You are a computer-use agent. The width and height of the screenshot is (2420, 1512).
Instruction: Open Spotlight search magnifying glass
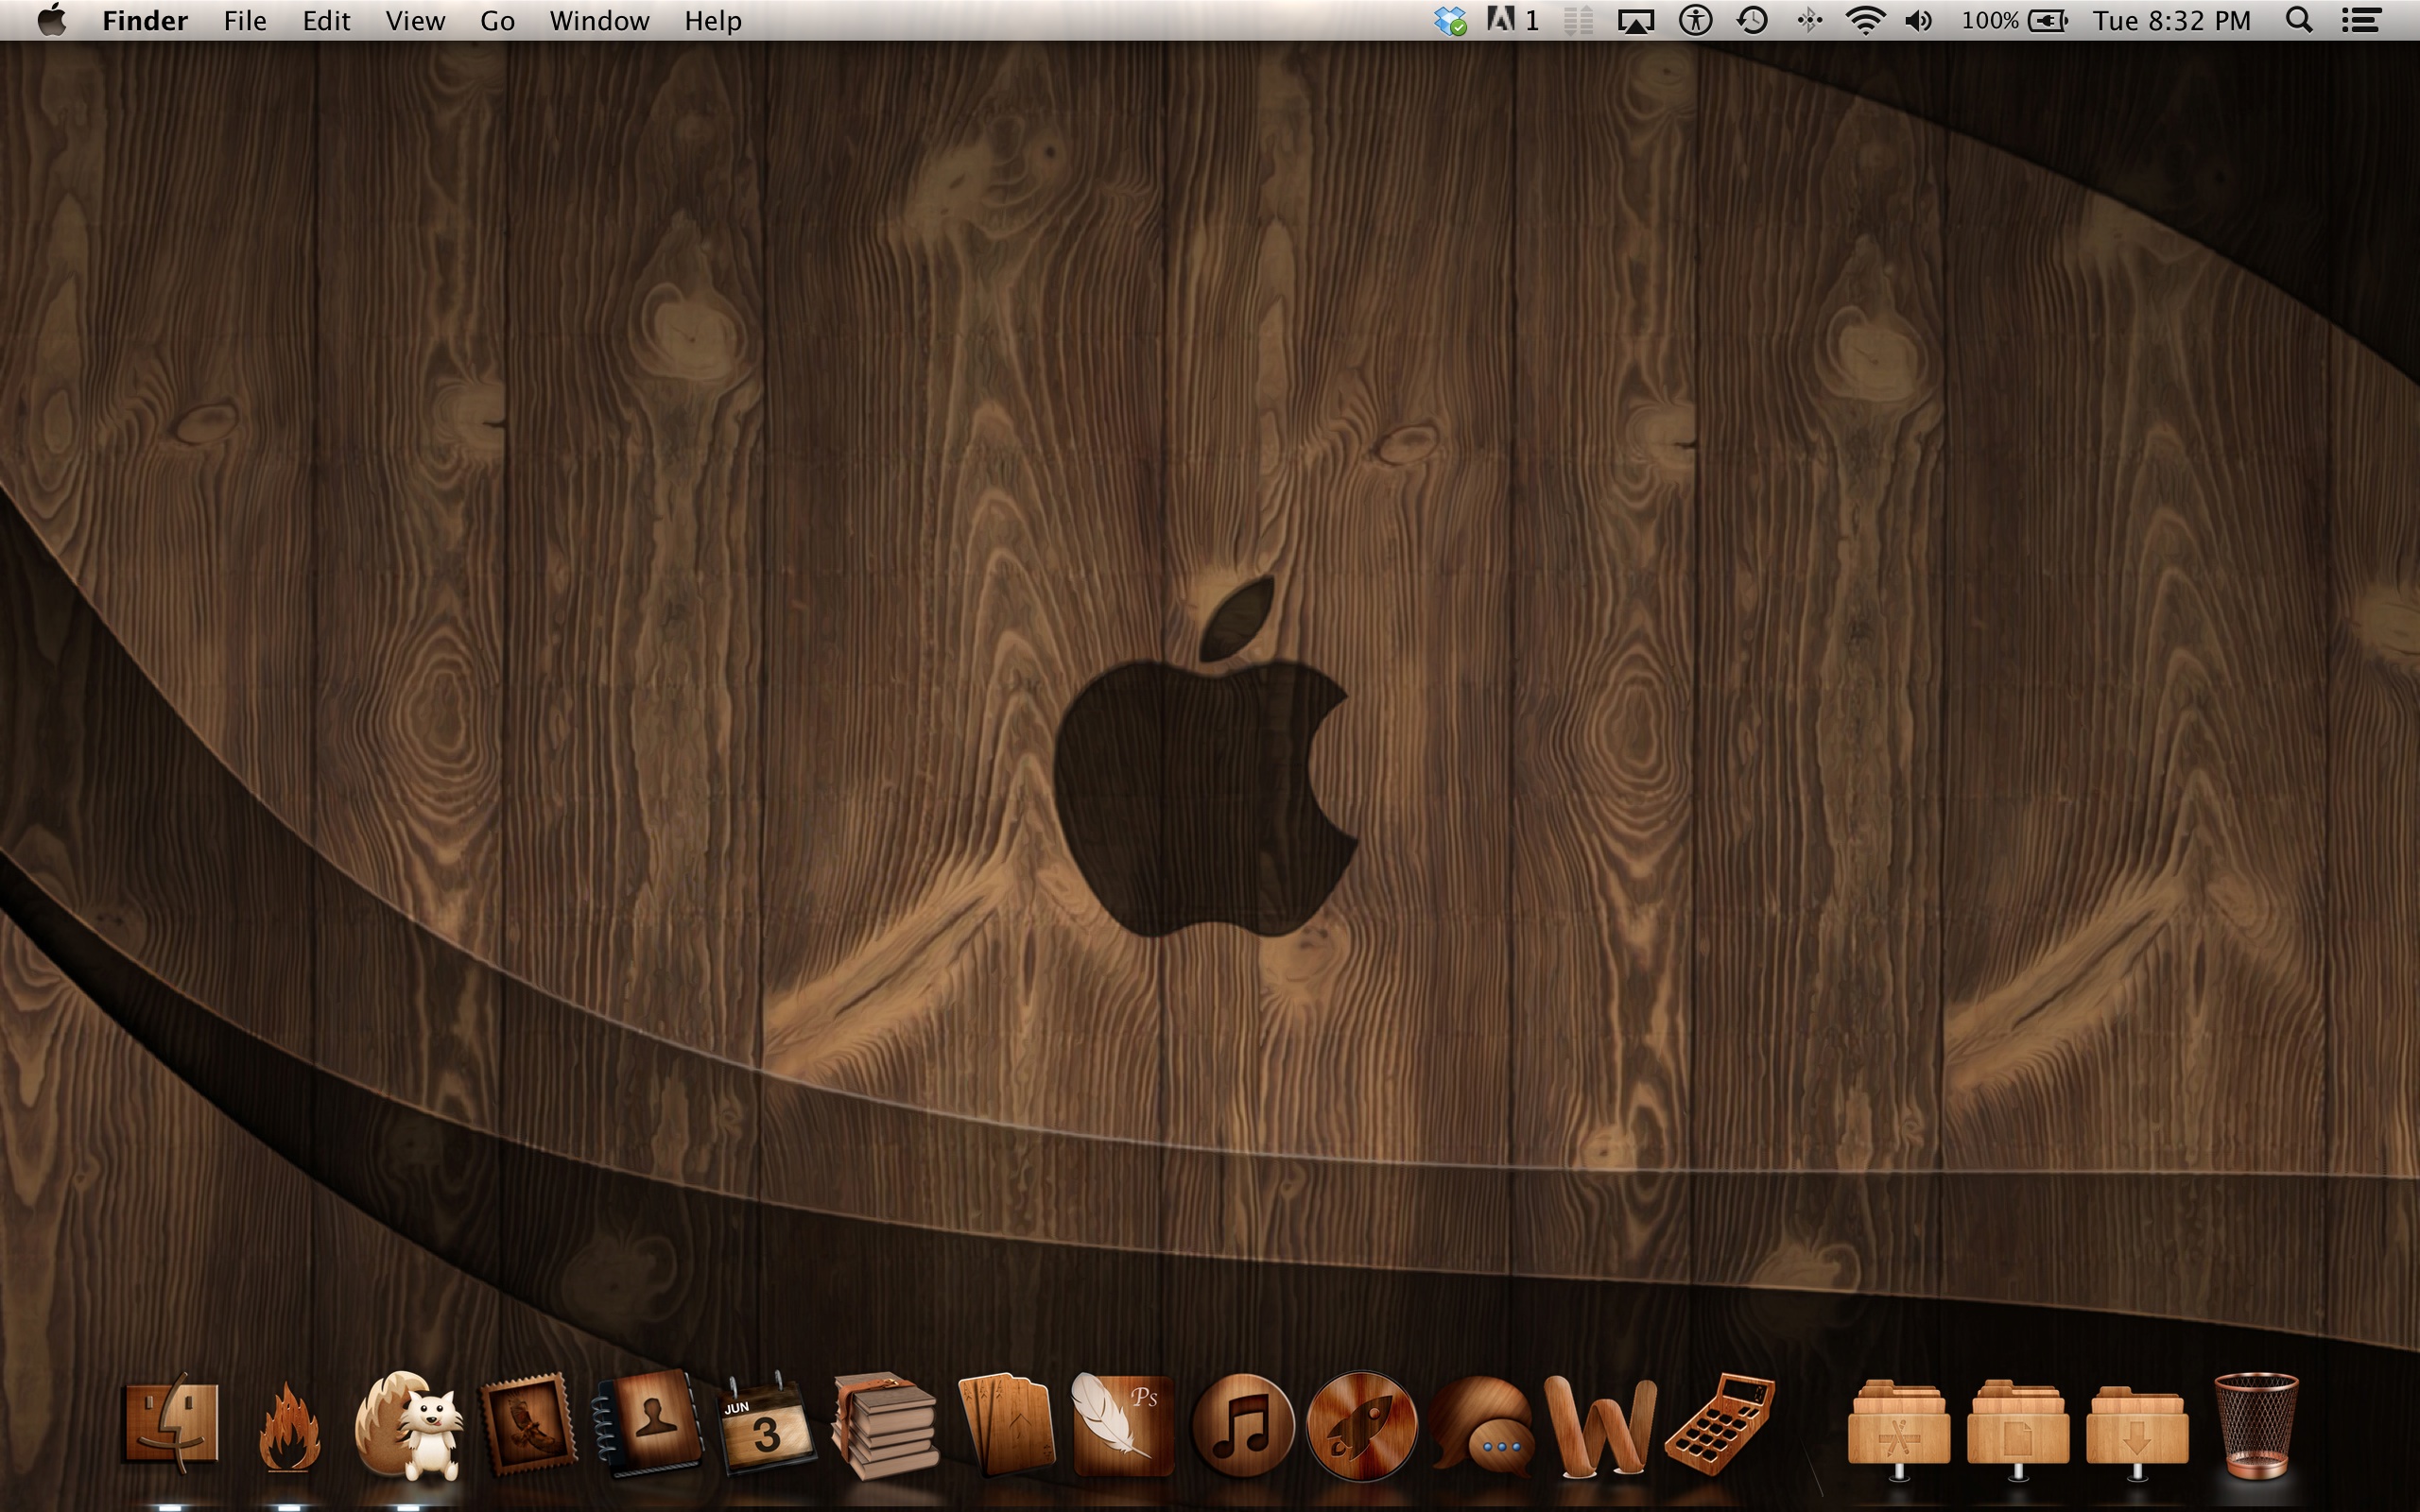(2299, 21)
